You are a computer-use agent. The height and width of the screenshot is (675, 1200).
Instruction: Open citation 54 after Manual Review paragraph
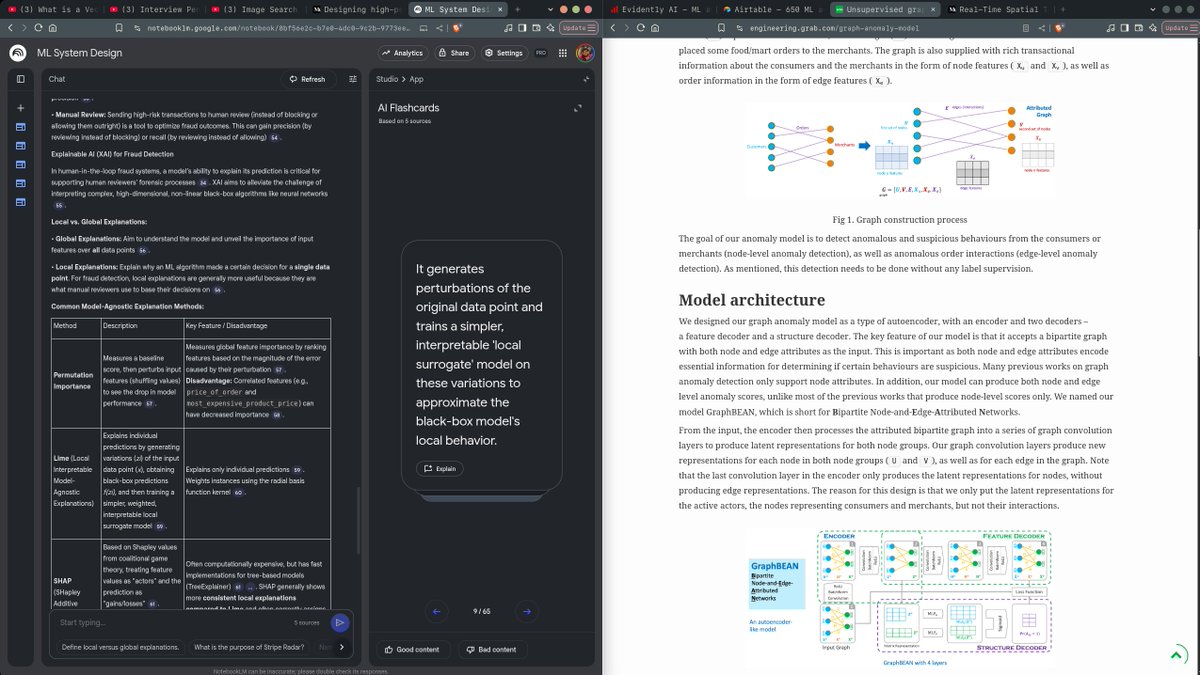coord(274,137)
